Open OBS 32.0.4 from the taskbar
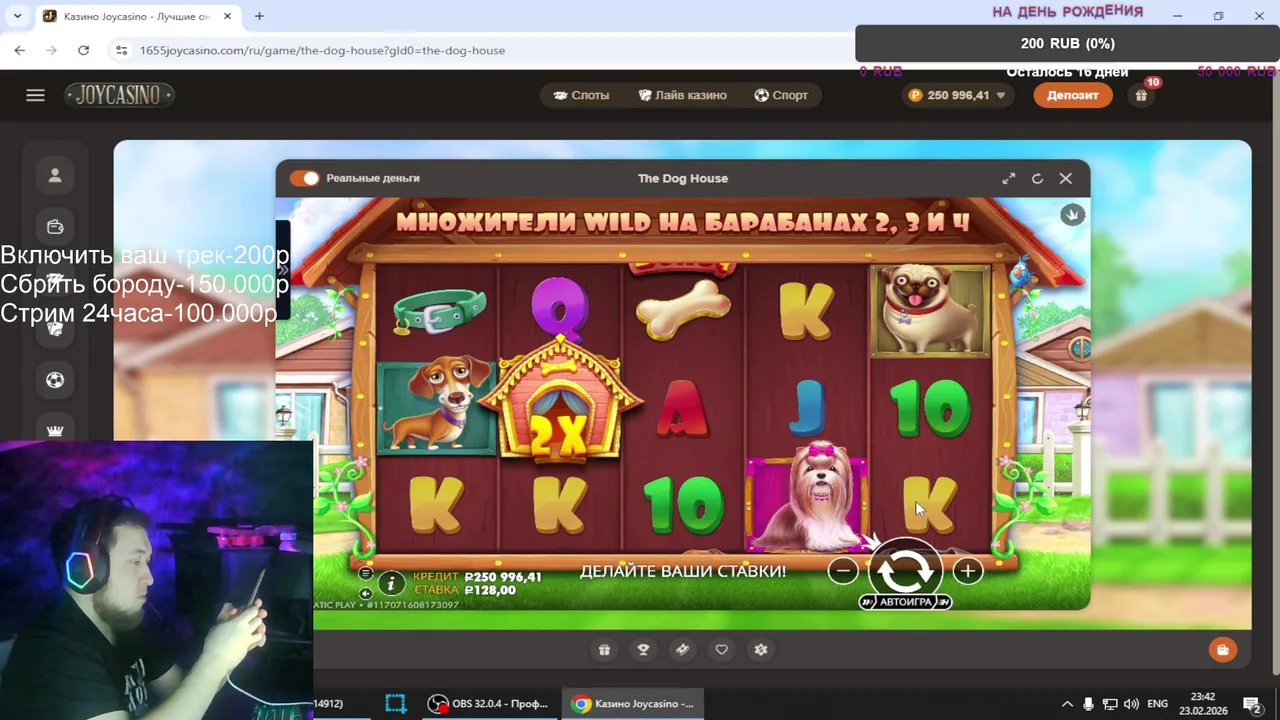The height and width of the screenshot is (720, 1280). pyautogui.click(x=490, y=704)
